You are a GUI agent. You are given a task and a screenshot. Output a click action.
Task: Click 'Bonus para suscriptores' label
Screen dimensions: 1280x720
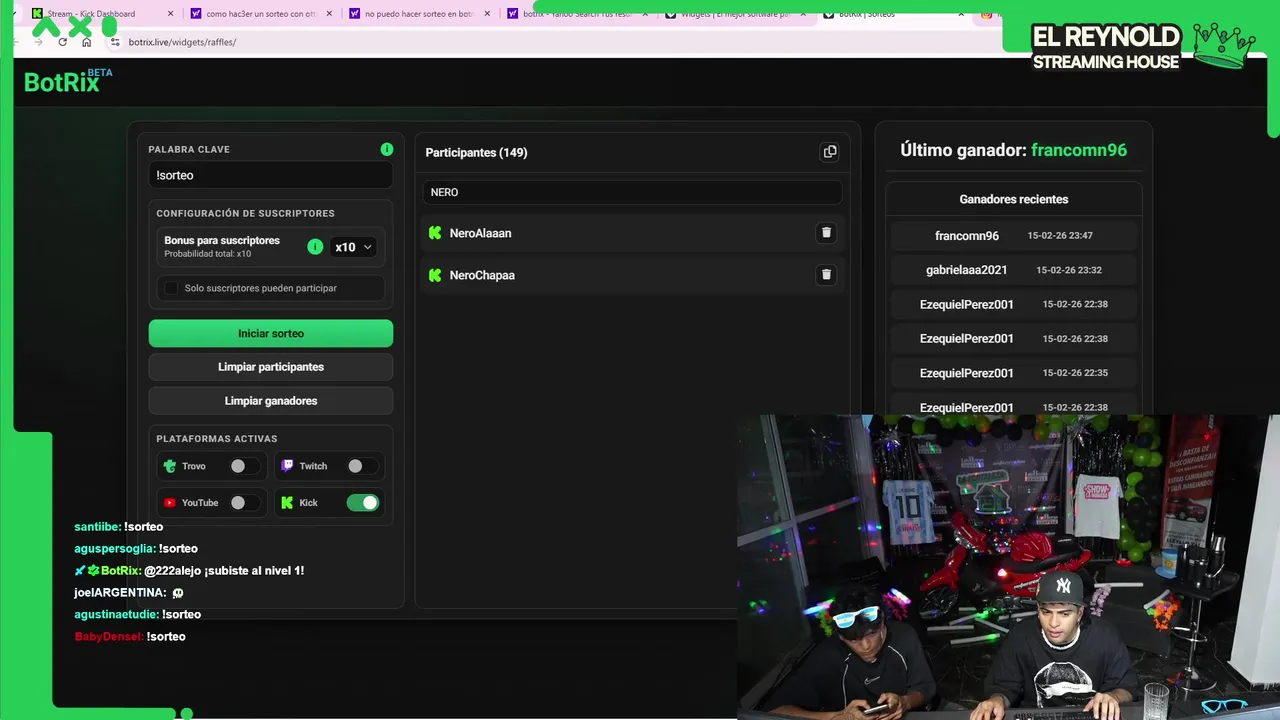pyautogui.click(x=222, y=241)
